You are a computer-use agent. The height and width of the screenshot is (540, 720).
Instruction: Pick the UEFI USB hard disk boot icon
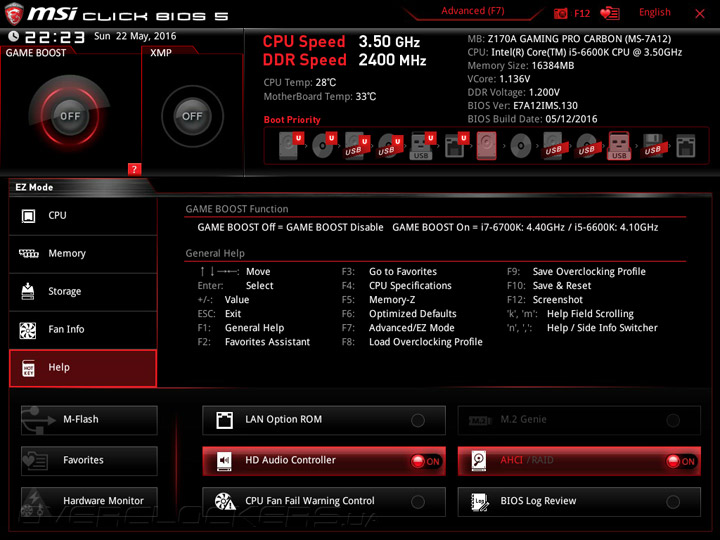point(357,146)
